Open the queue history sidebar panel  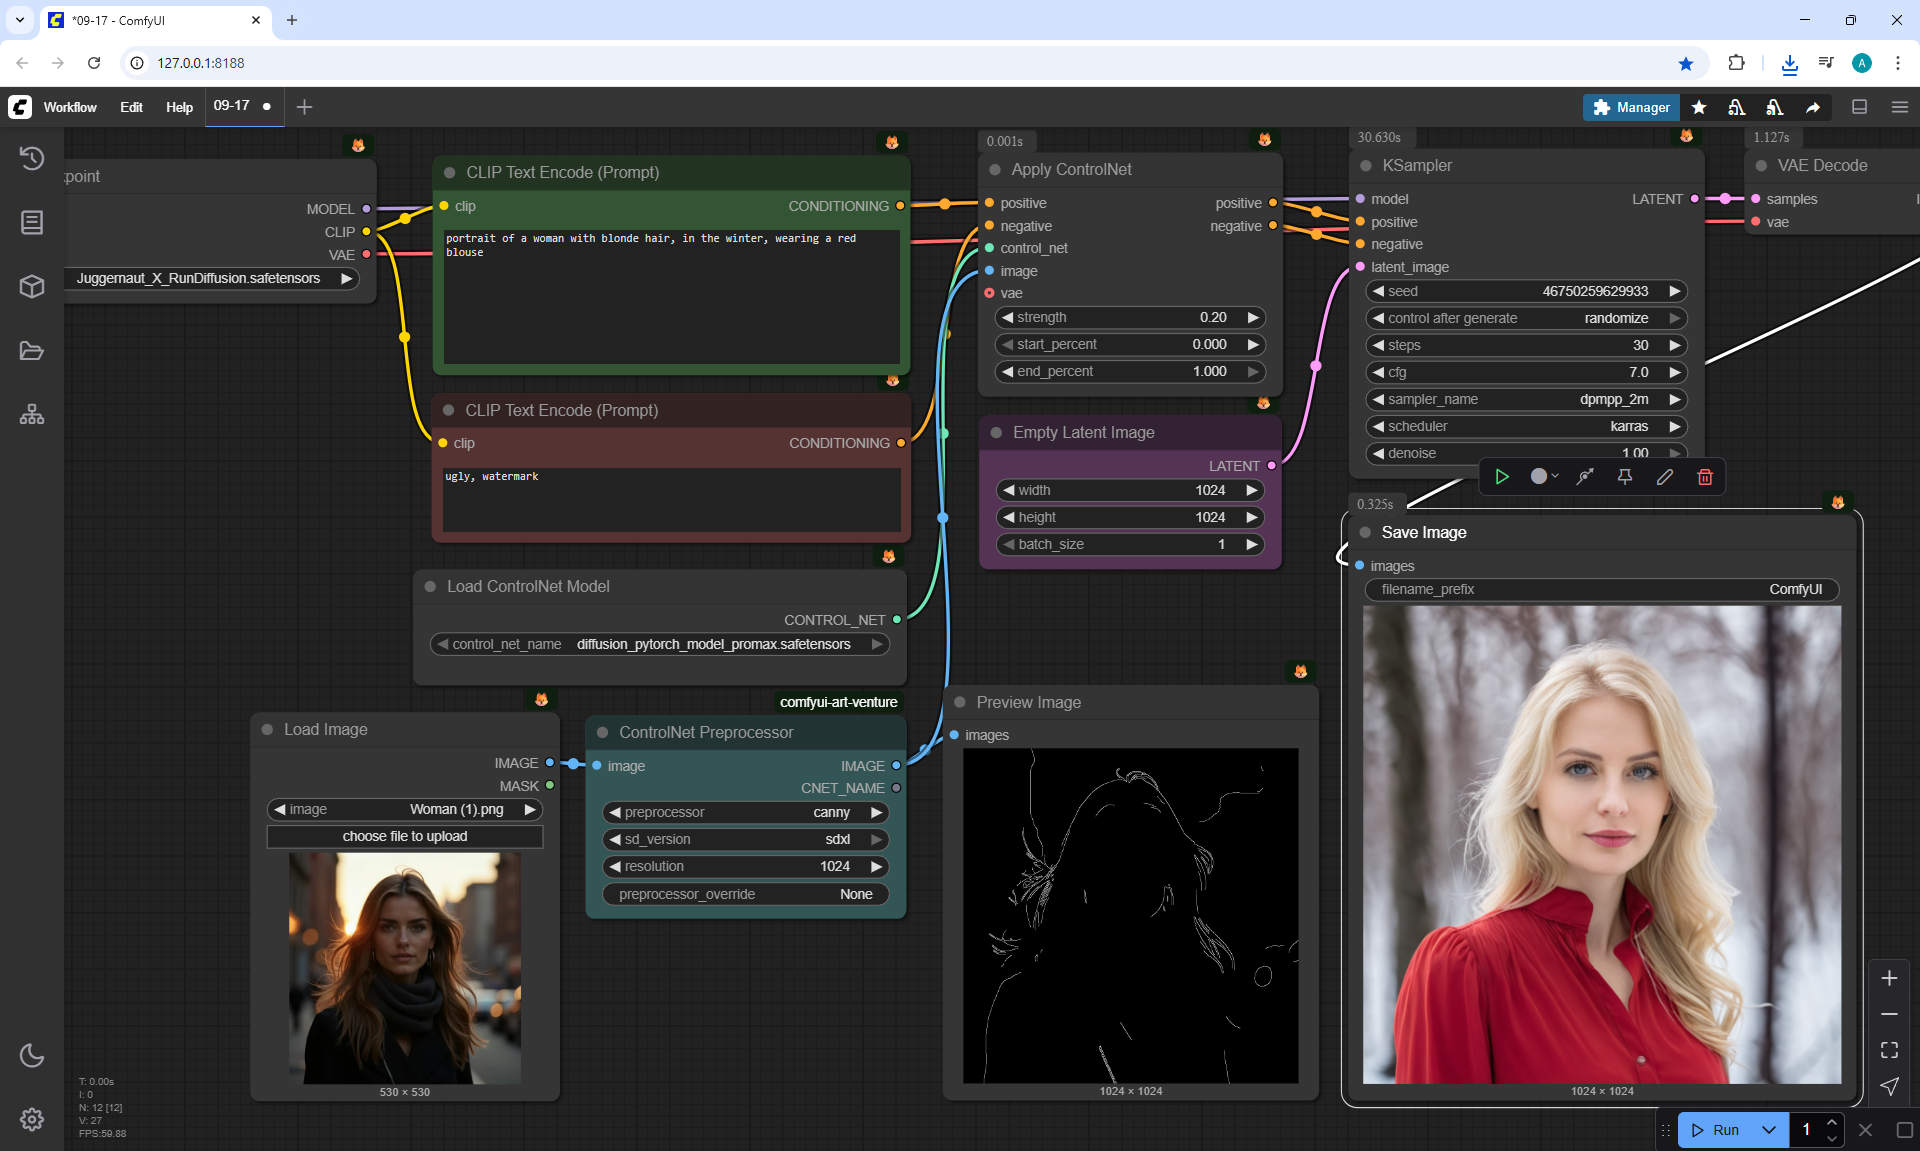(32, 158)
